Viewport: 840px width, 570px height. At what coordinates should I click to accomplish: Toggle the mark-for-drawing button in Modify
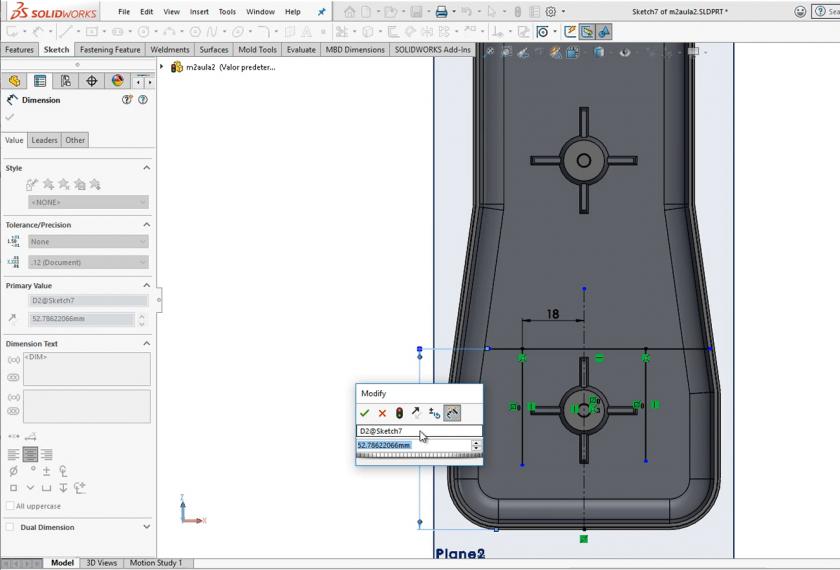pos(452,413)
